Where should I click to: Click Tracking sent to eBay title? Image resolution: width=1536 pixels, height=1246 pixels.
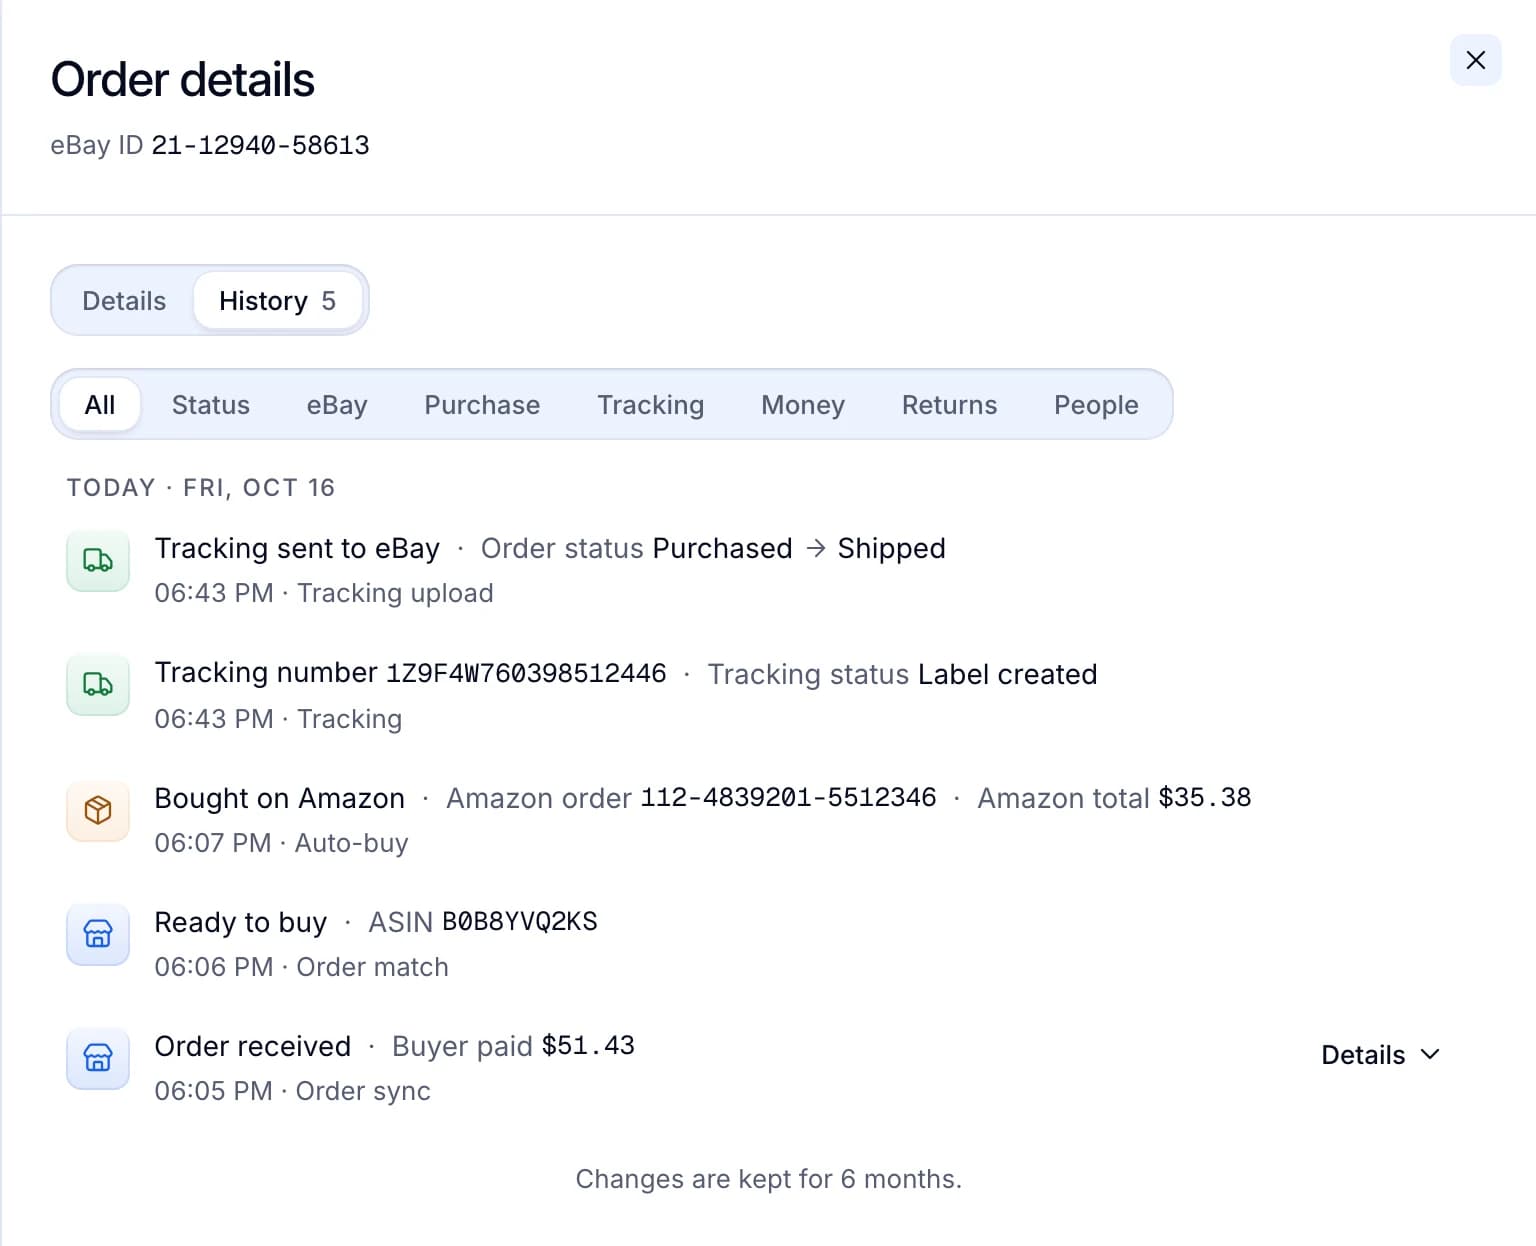click(x=297, y=548)
